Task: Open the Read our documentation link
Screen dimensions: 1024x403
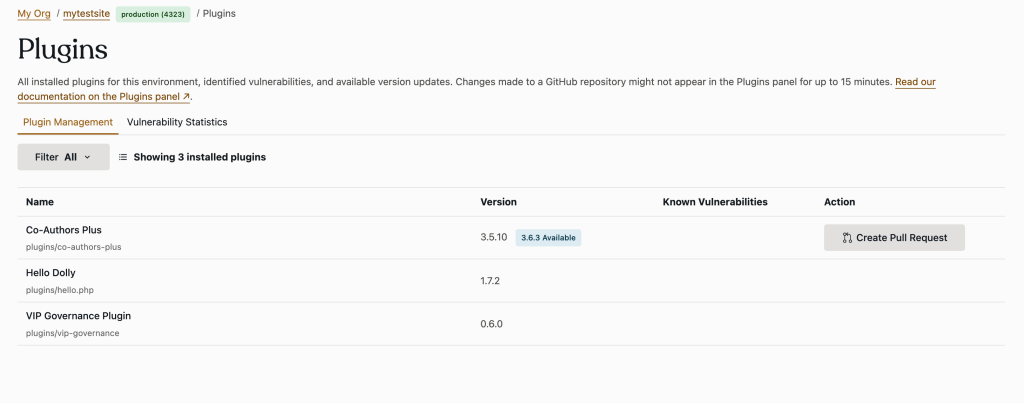Action: click(x=914, y=81)
